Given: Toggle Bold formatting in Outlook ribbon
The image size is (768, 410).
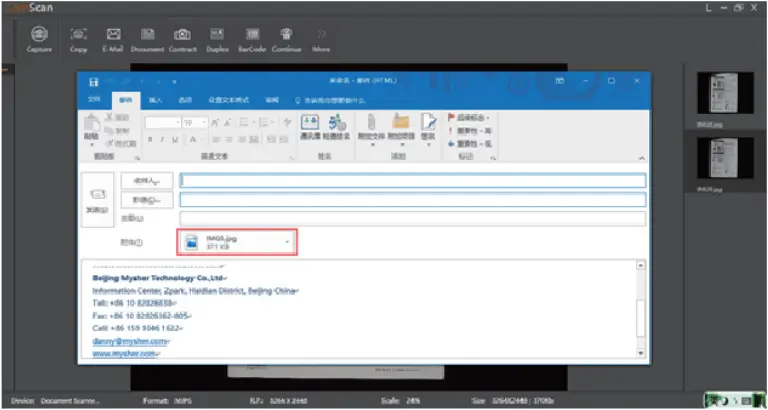Looking at the screenshot, I should [x=150, y=140].
